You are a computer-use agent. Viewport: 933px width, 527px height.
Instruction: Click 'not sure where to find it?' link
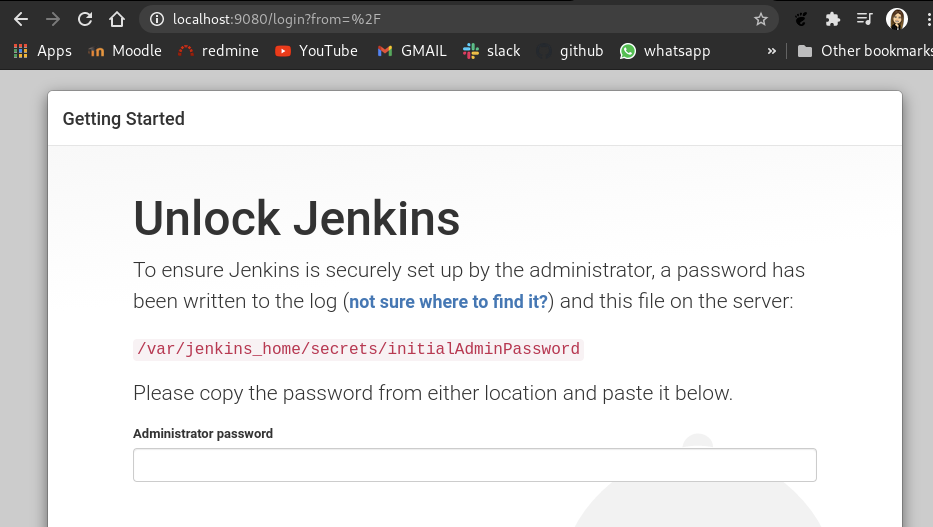(x=448, y=302)
